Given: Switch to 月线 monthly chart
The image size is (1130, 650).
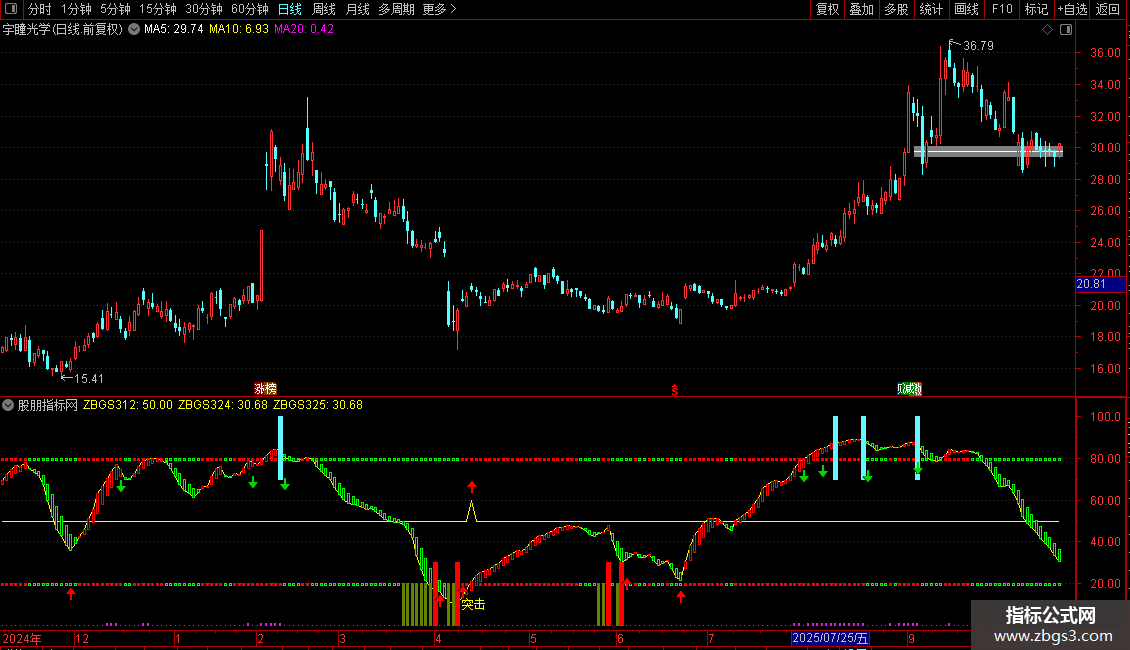Looking at the screenshot, I should (357, 9).
